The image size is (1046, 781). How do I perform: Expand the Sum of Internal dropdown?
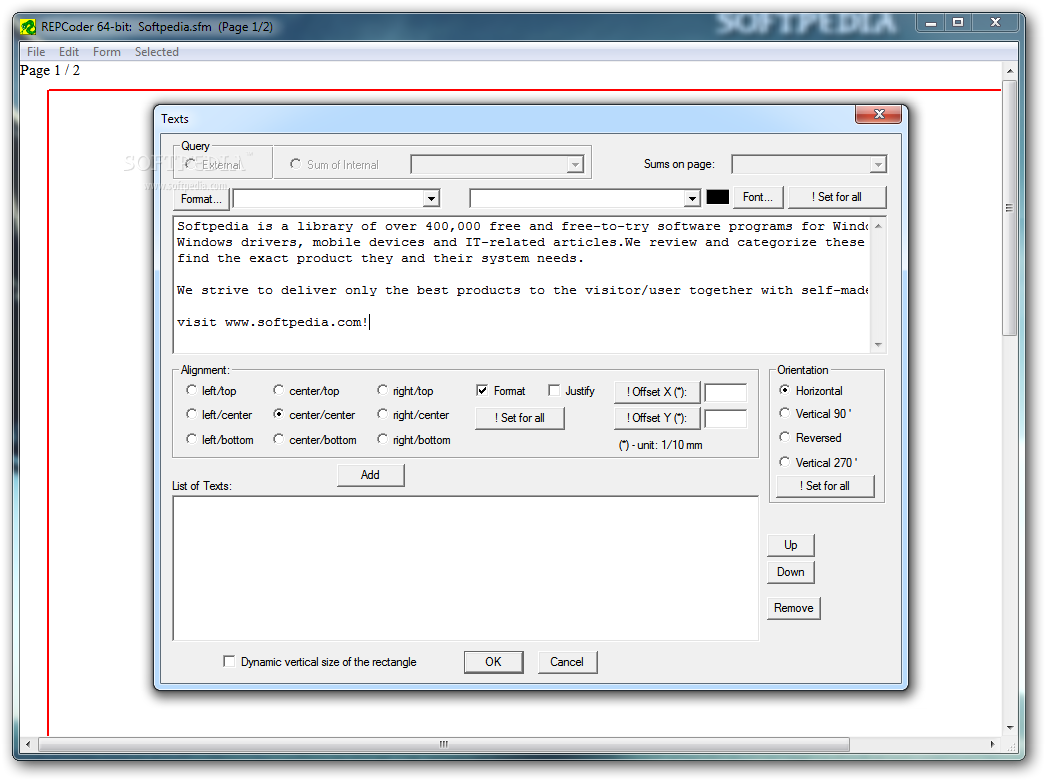coord(575,165)
